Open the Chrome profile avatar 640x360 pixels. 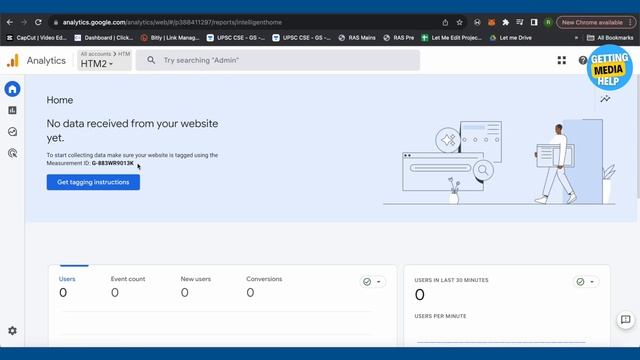pos(548,22)
